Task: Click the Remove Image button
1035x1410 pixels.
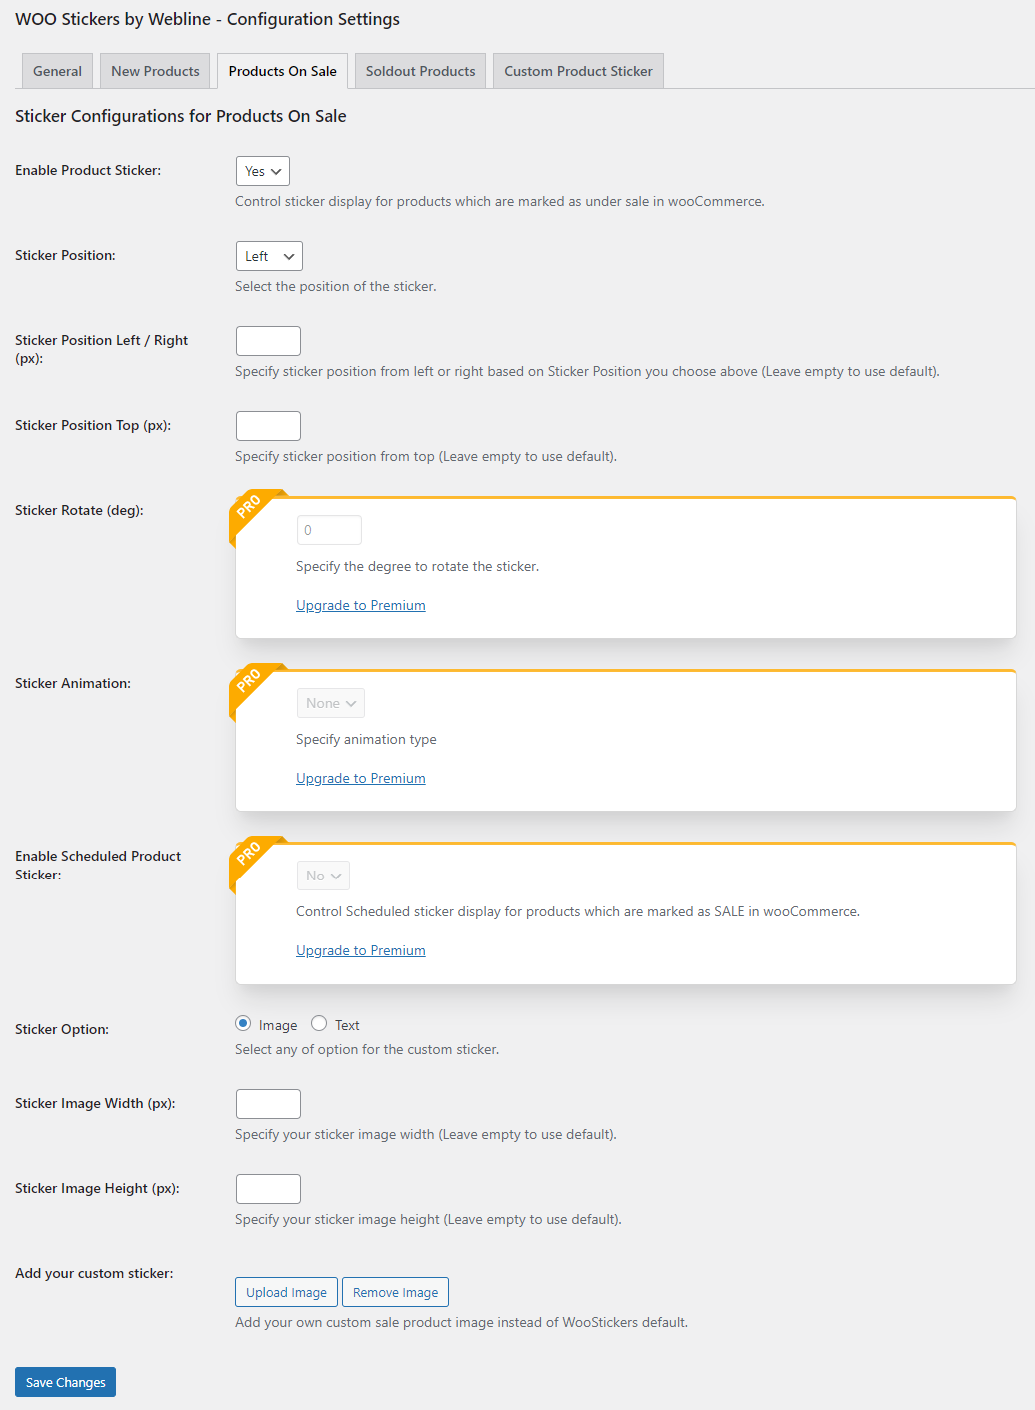Action: [395, 1292]
